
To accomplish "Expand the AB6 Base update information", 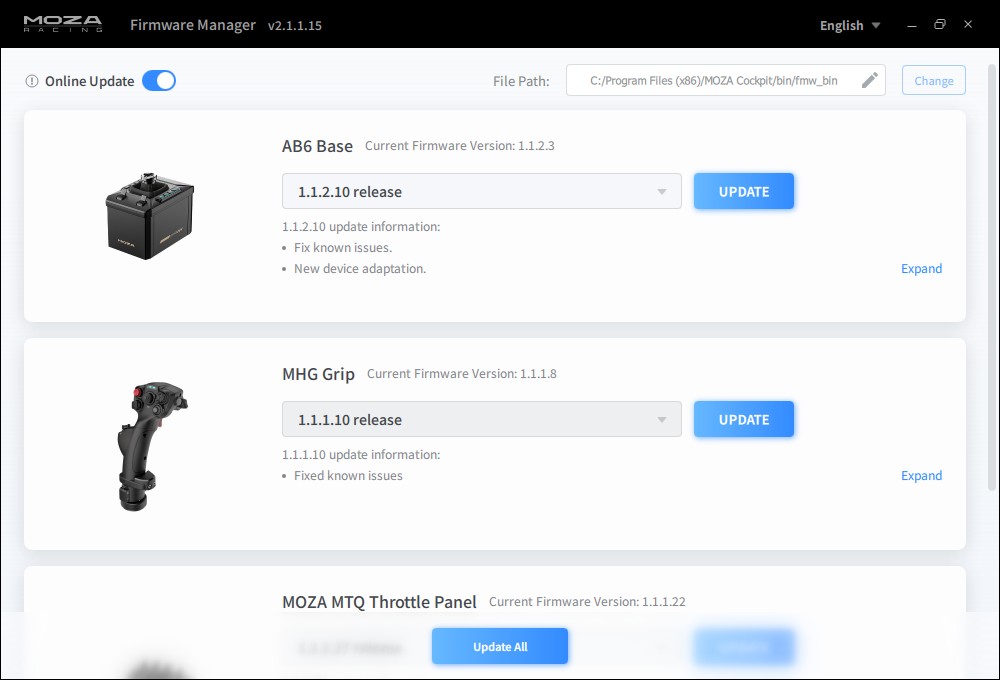I will click(921, 269).
